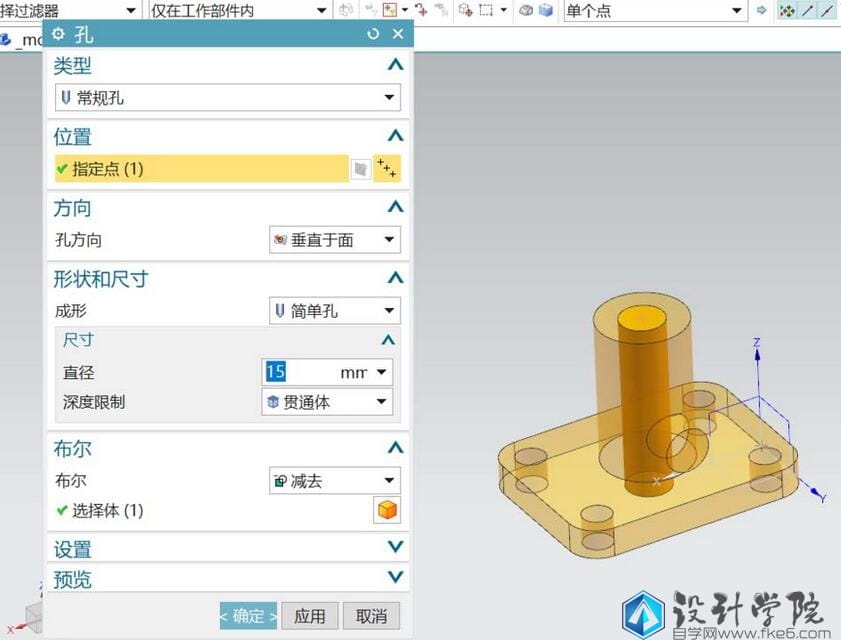Click the selection priority icon with orange frame
This screenshot has width=841, height=640.
pos(390,10)
